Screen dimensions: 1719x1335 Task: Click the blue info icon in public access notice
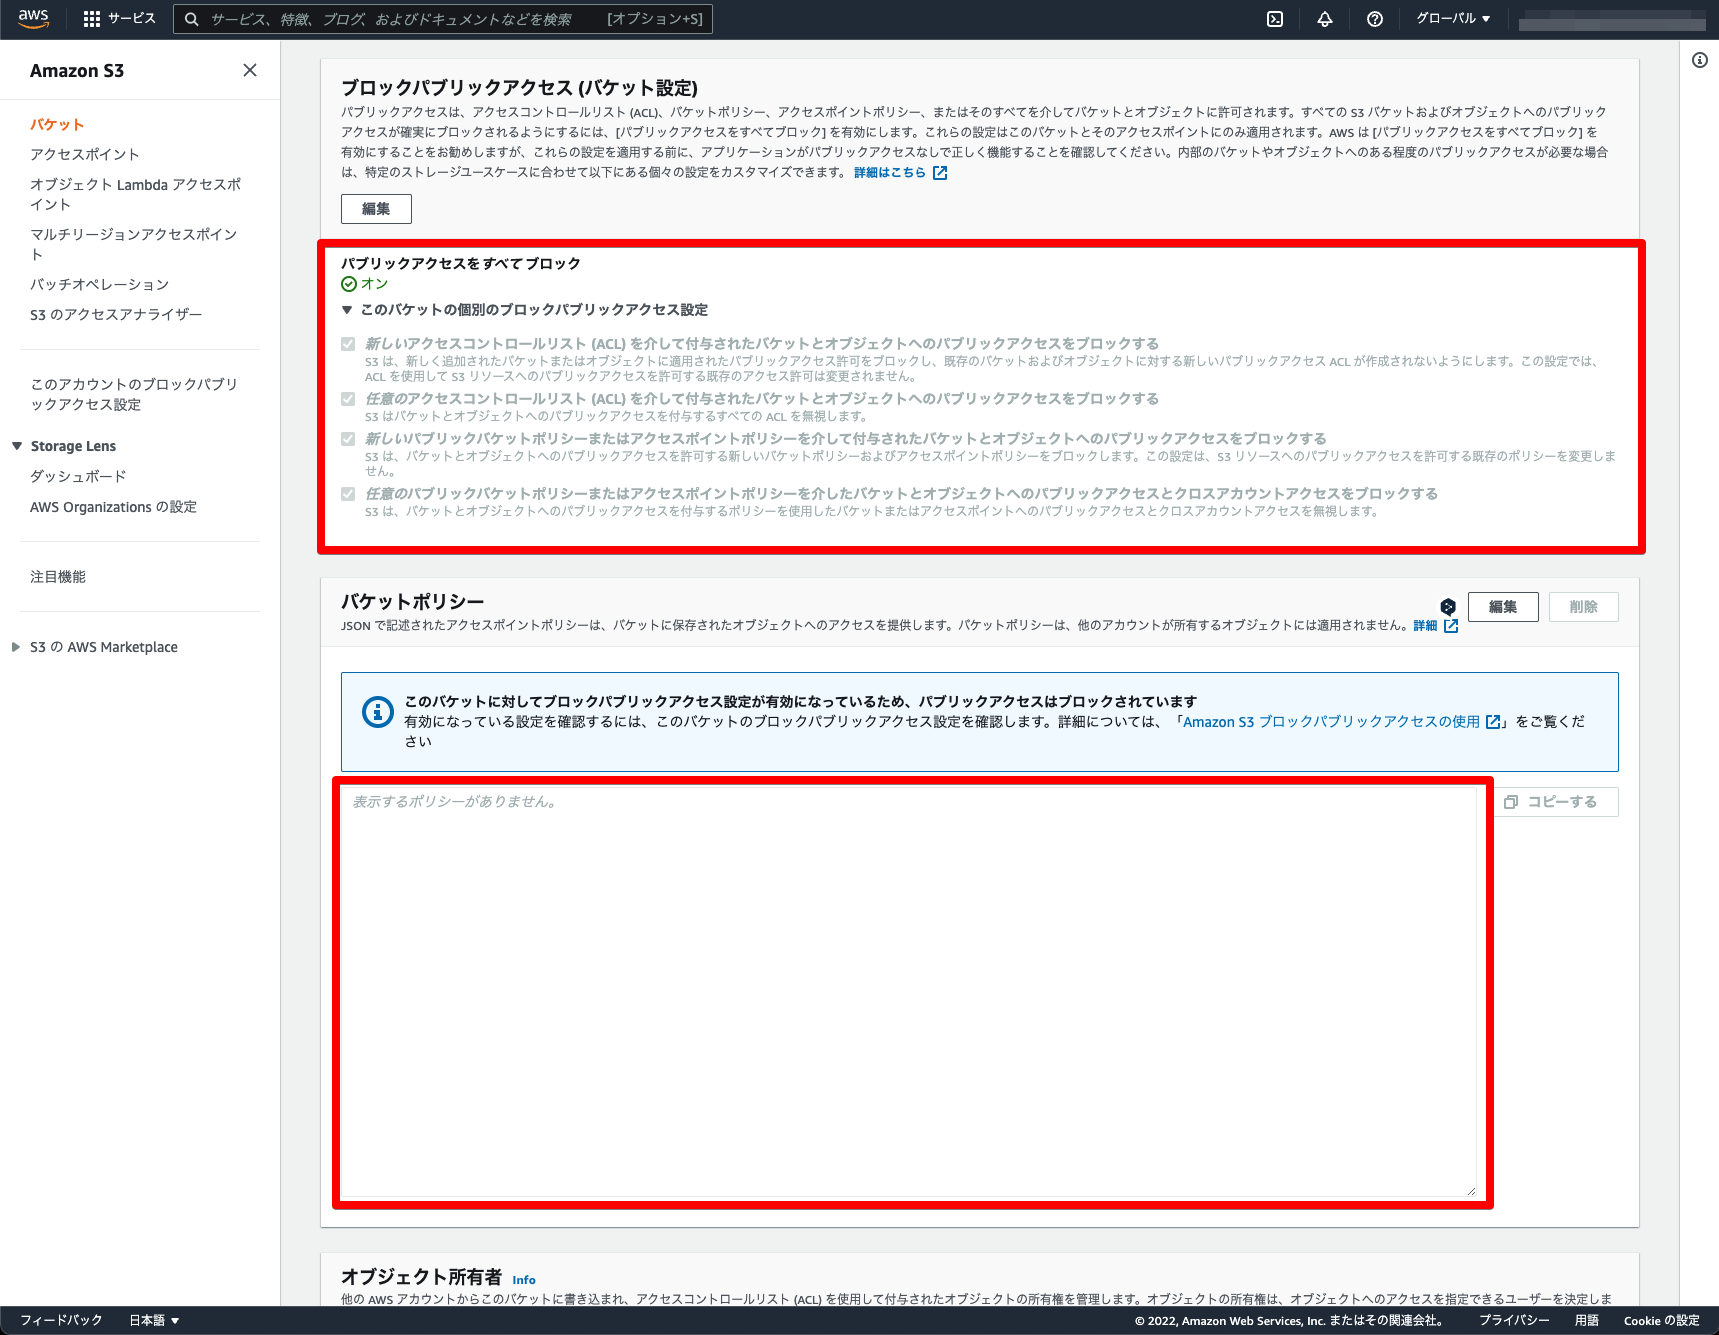pyautogui.click(x=377, y=712)
